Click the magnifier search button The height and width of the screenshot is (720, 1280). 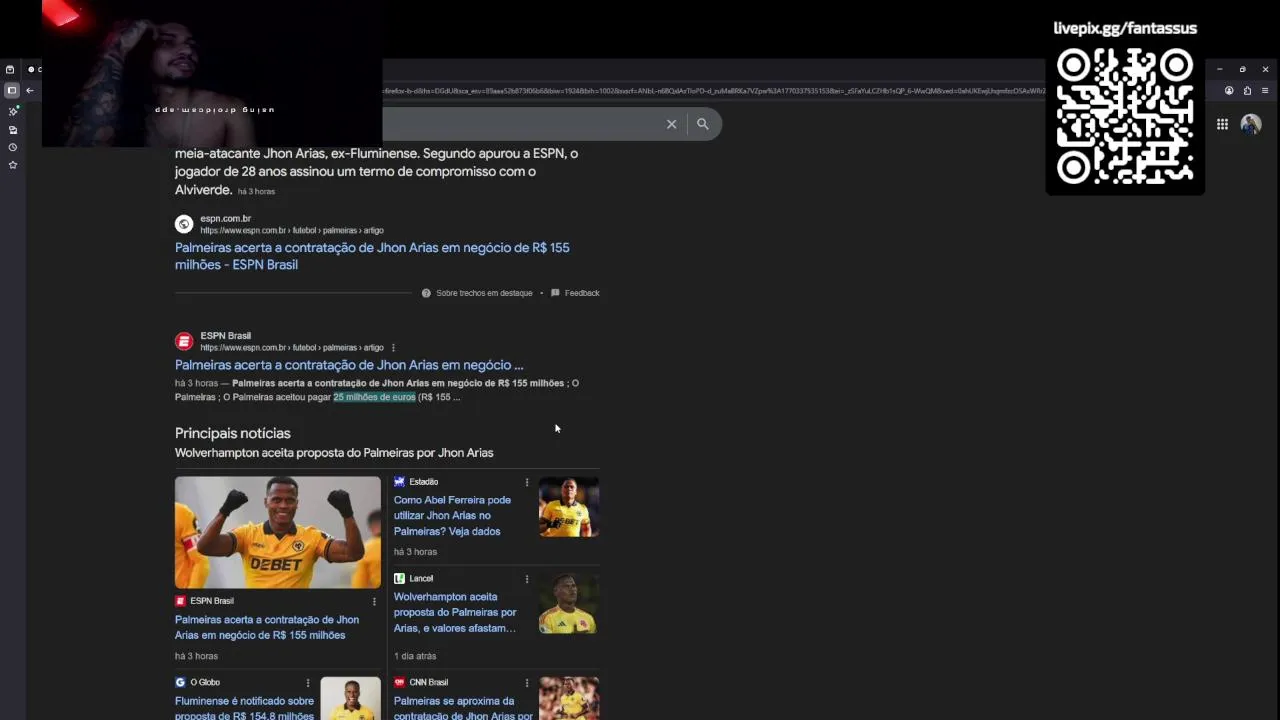click(703, 124)
